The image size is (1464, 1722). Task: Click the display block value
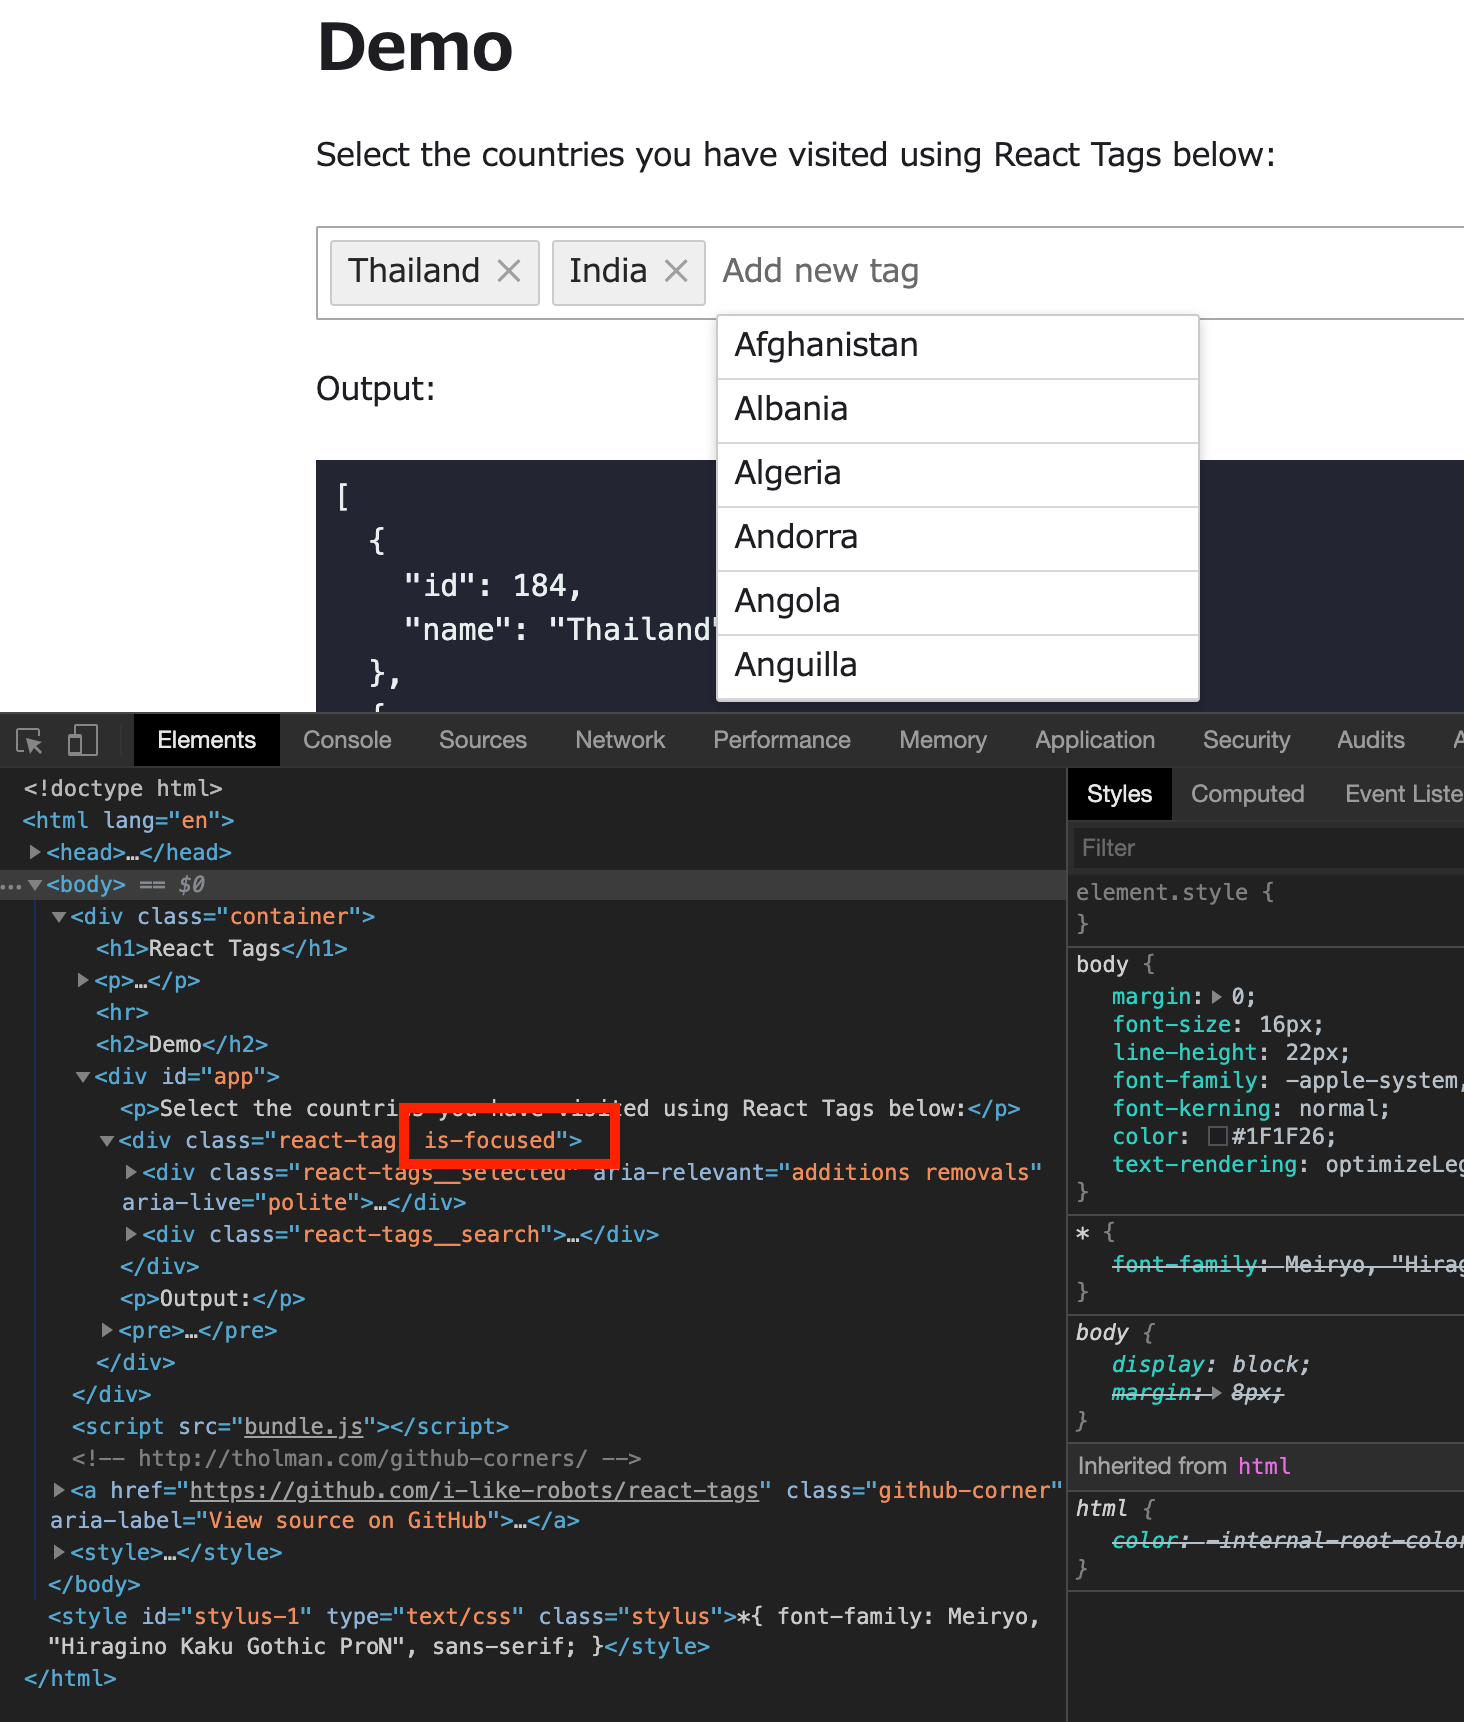click(x=1267, y=1364)
